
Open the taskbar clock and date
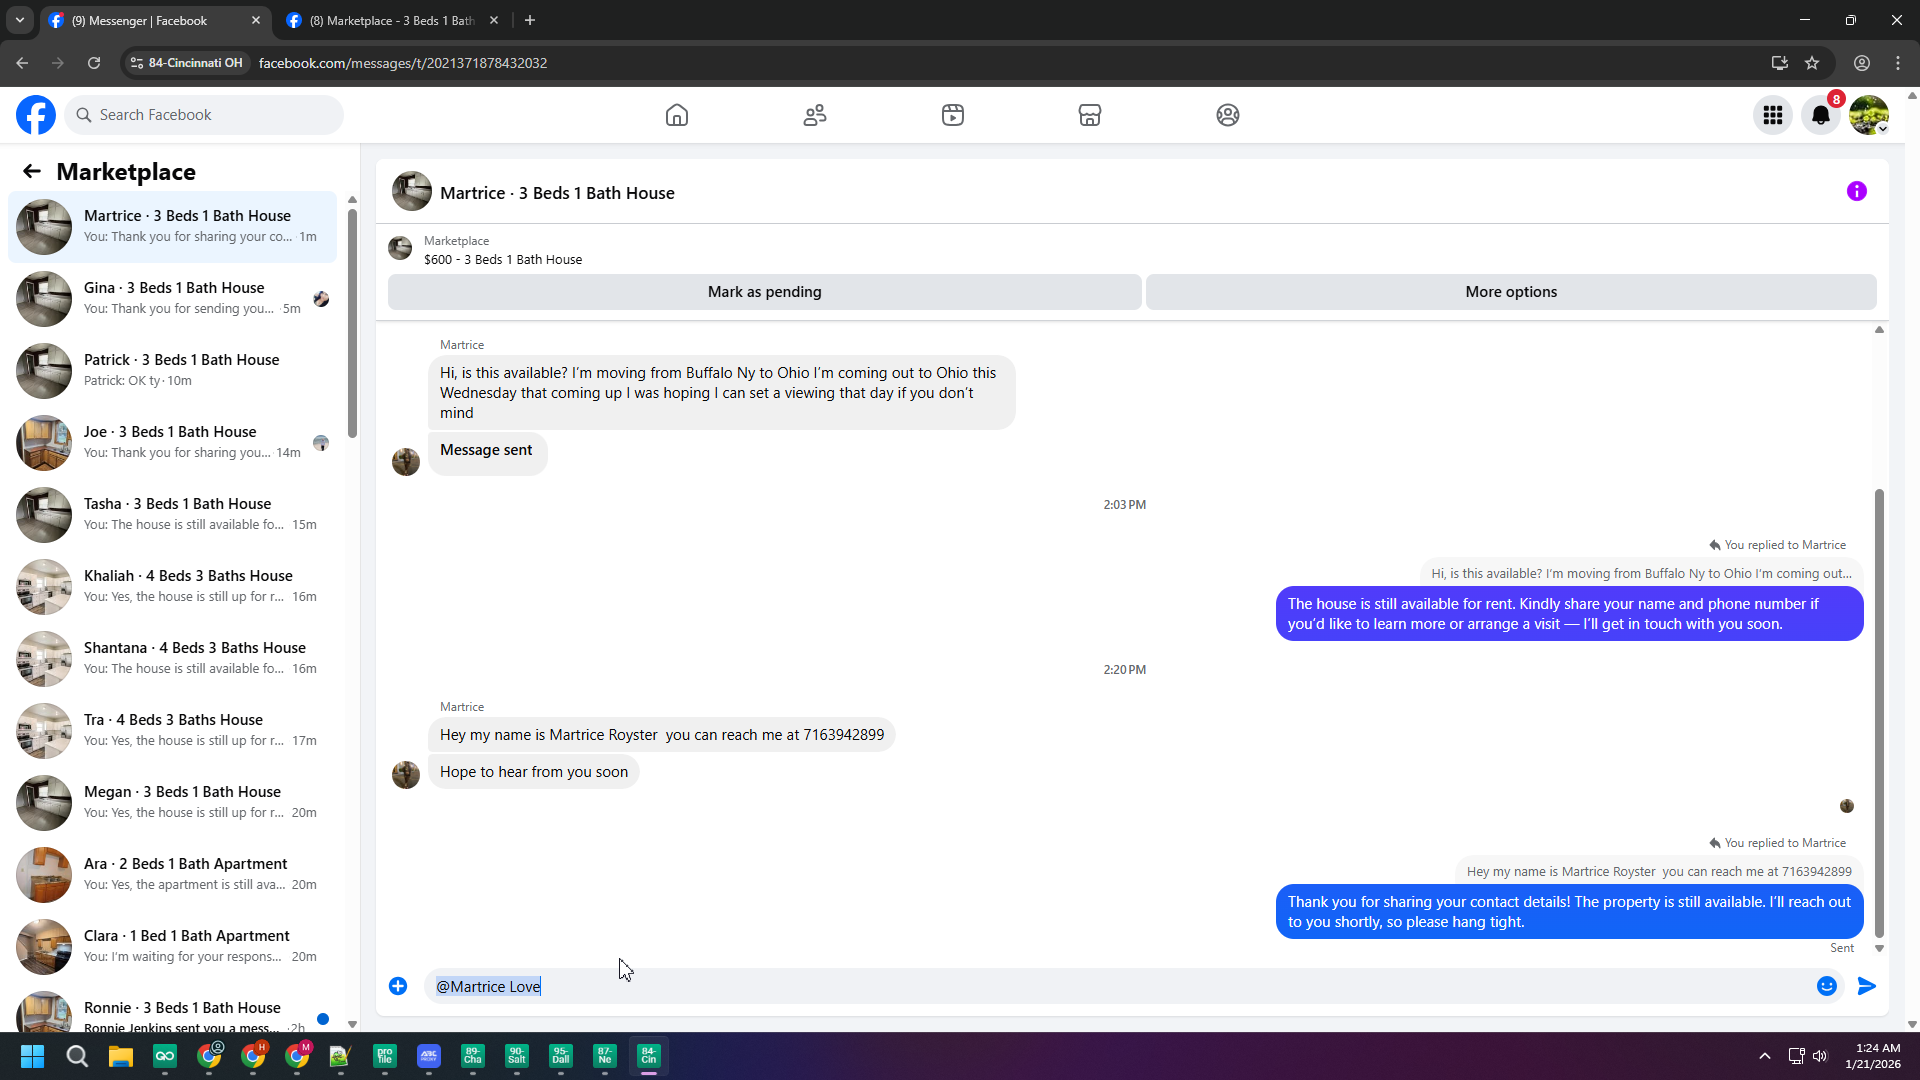(x=1873, y=1056)
